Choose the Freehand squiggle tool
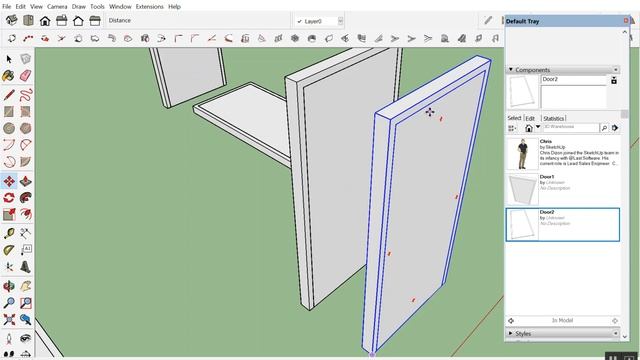 point(26,95)
